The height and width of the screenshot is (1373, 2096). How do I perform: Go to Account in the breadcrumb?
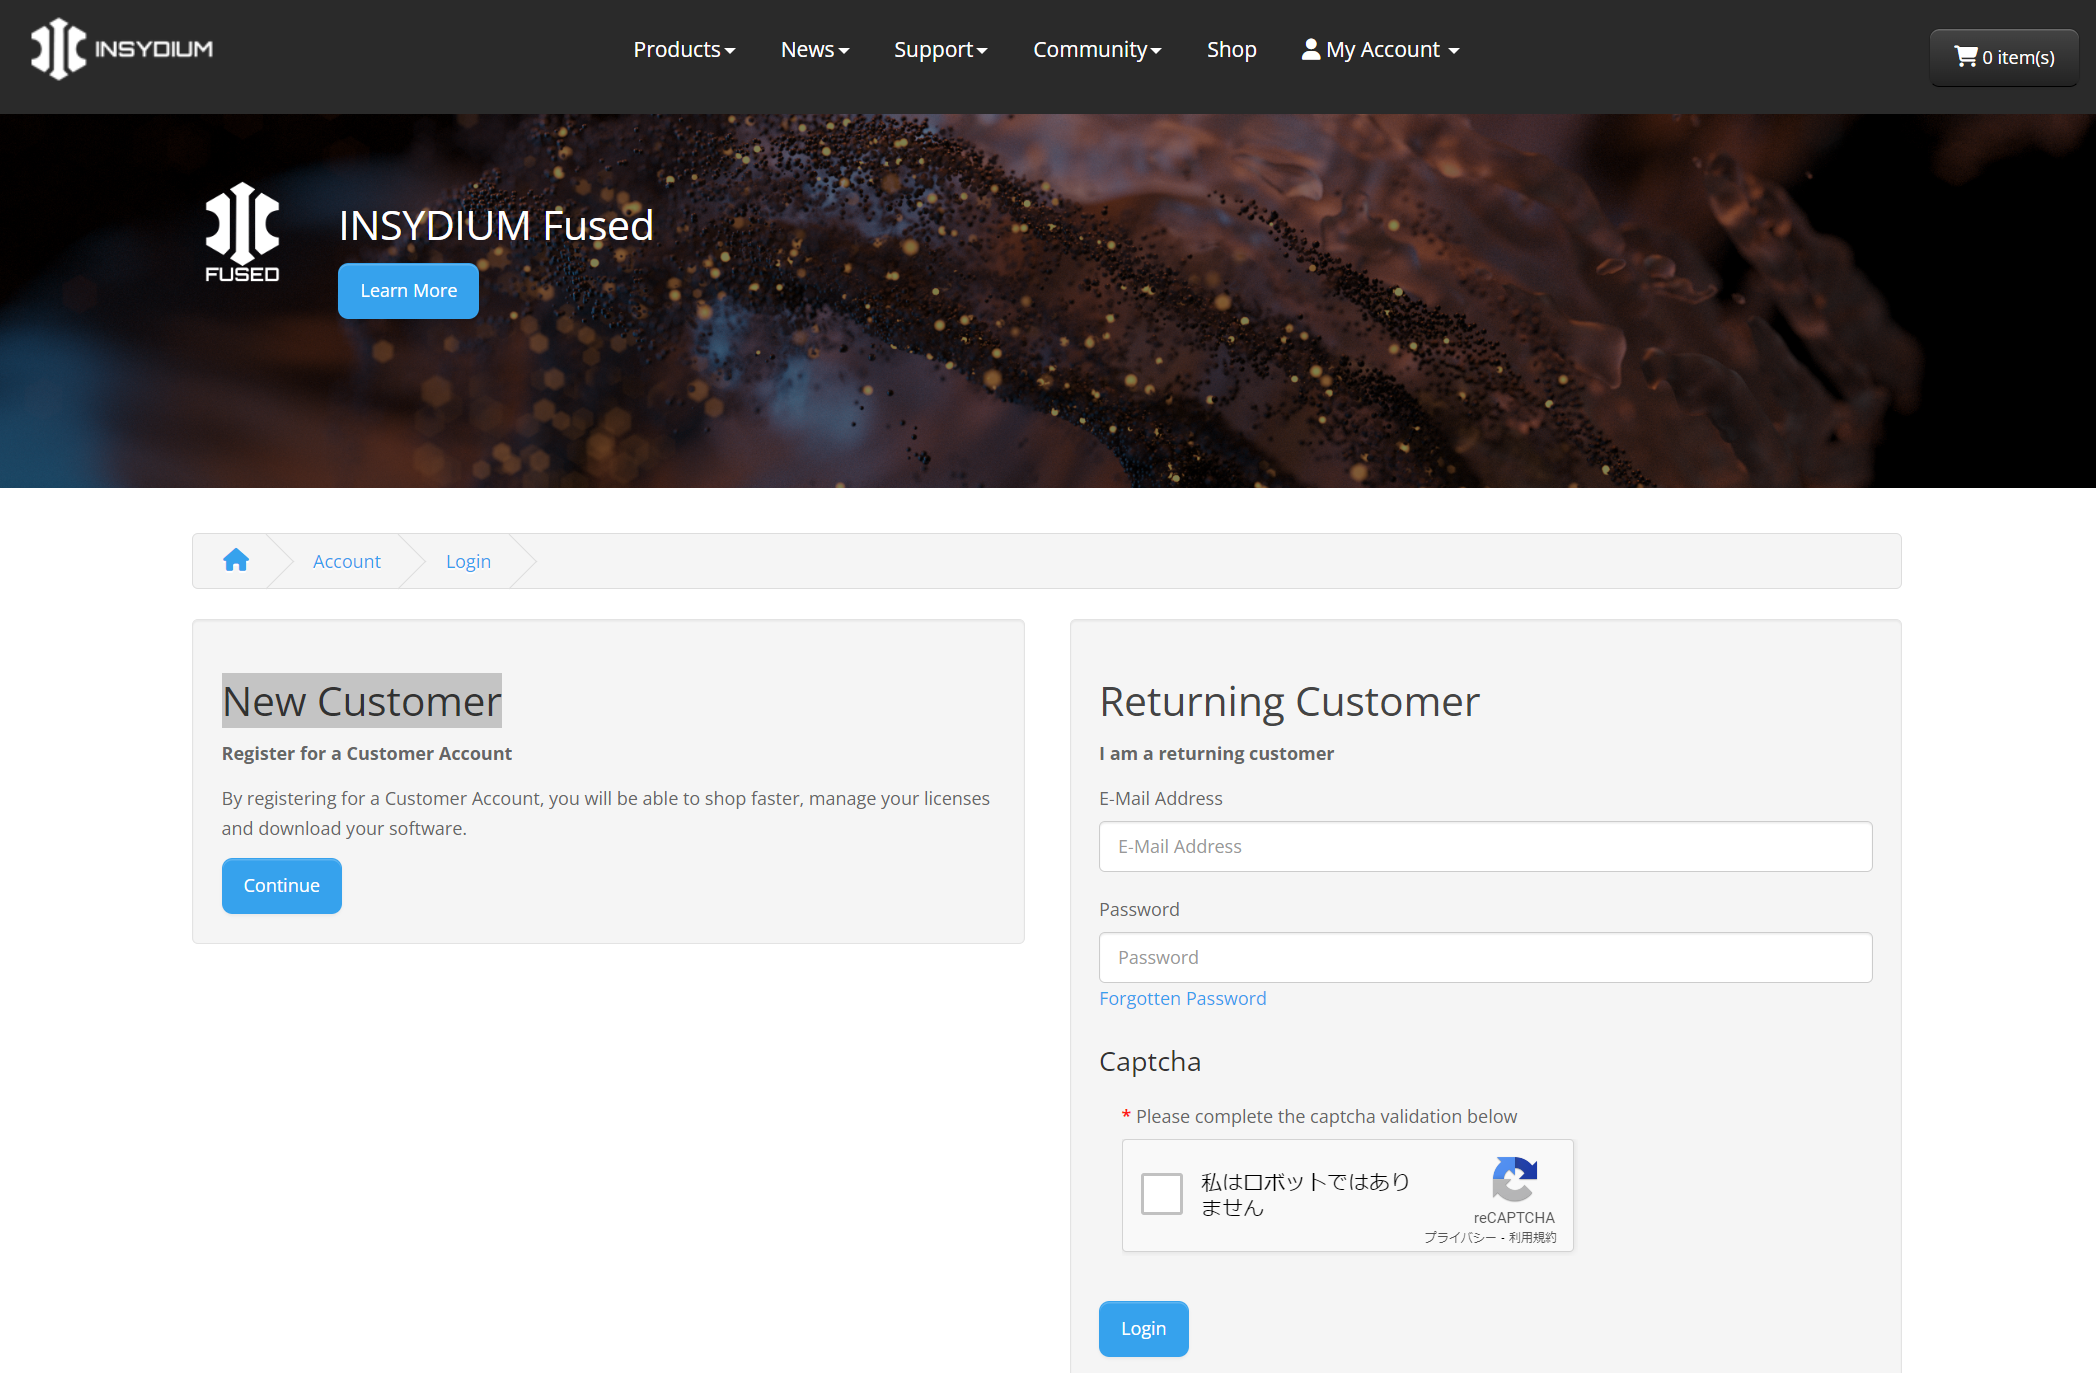347,561
